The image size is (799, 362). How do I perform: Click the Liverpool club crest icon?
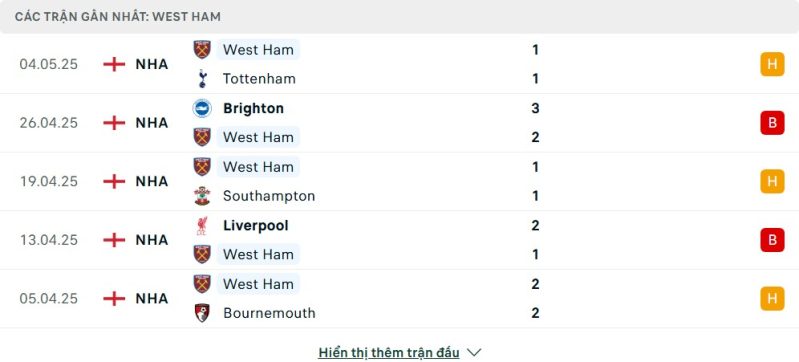202,225
